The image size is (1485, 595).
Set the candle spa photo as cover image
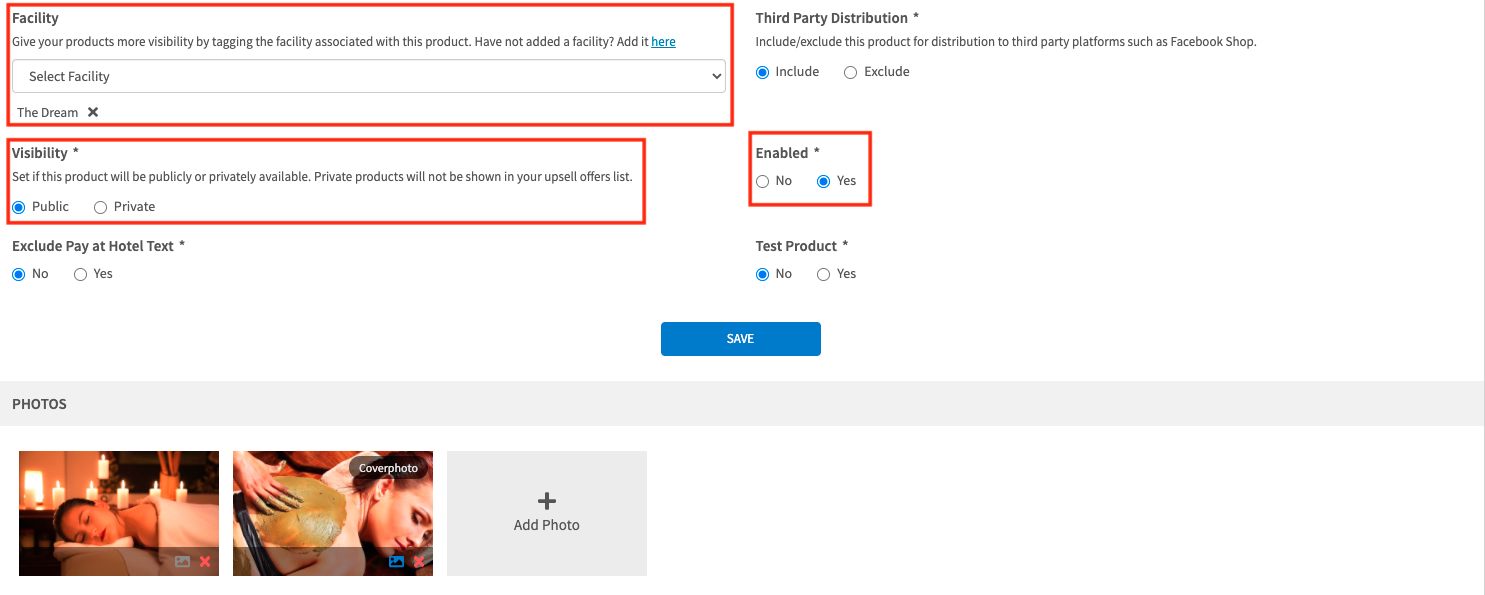[182, 562]
